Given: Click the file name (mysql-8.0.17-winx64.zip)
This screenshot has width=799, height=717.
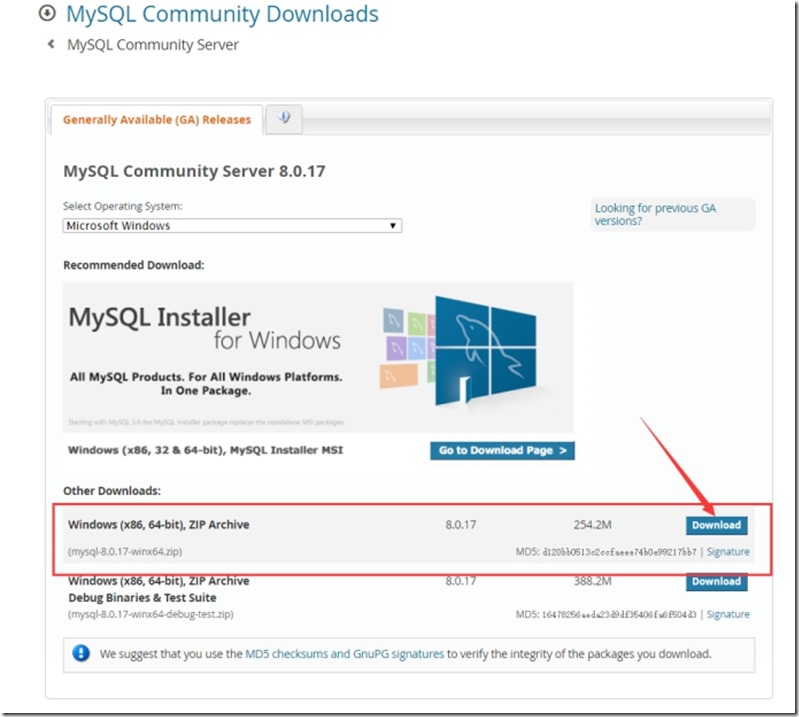Looking at the screenshot, I should (125, 551).
